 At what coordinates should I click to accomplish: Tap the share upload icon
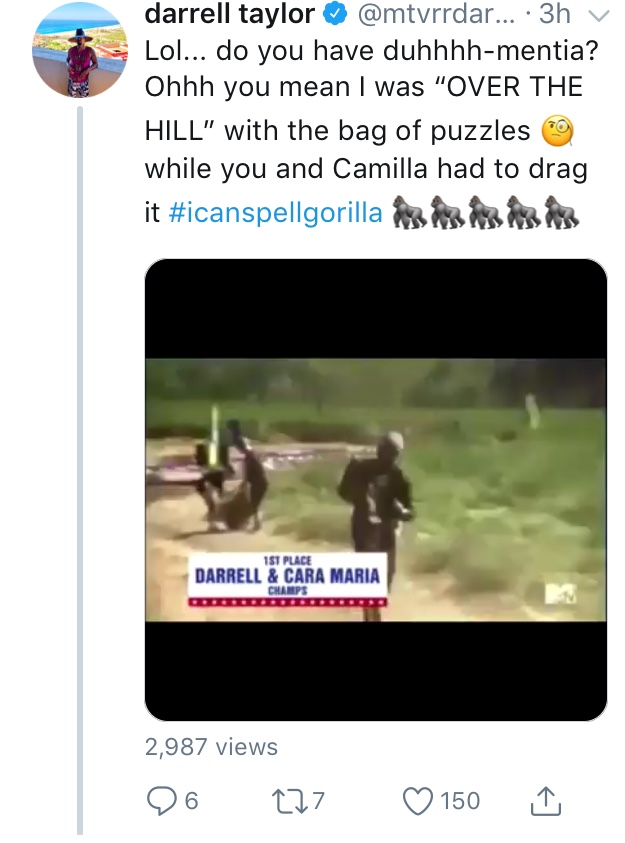[546, 801]
